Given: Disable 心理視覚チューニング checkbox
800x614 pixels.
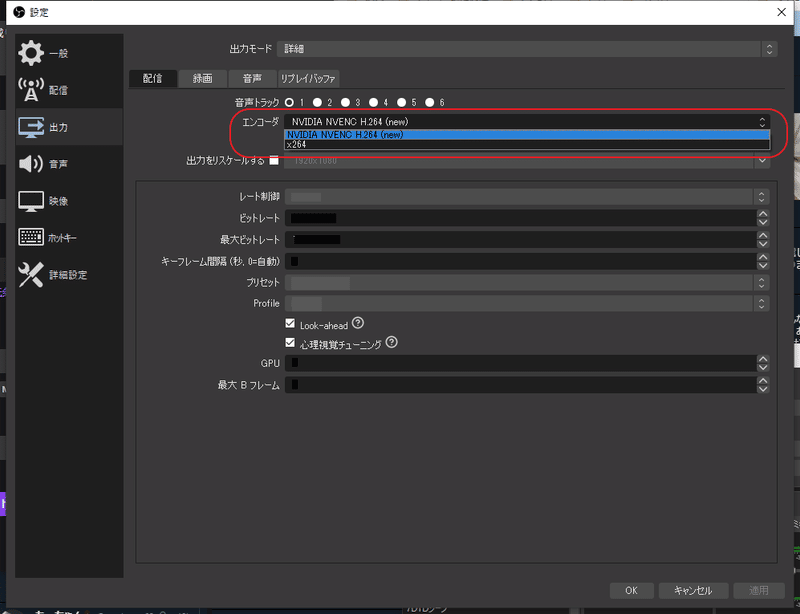Looking at the screenshot, I should point(290,342).
